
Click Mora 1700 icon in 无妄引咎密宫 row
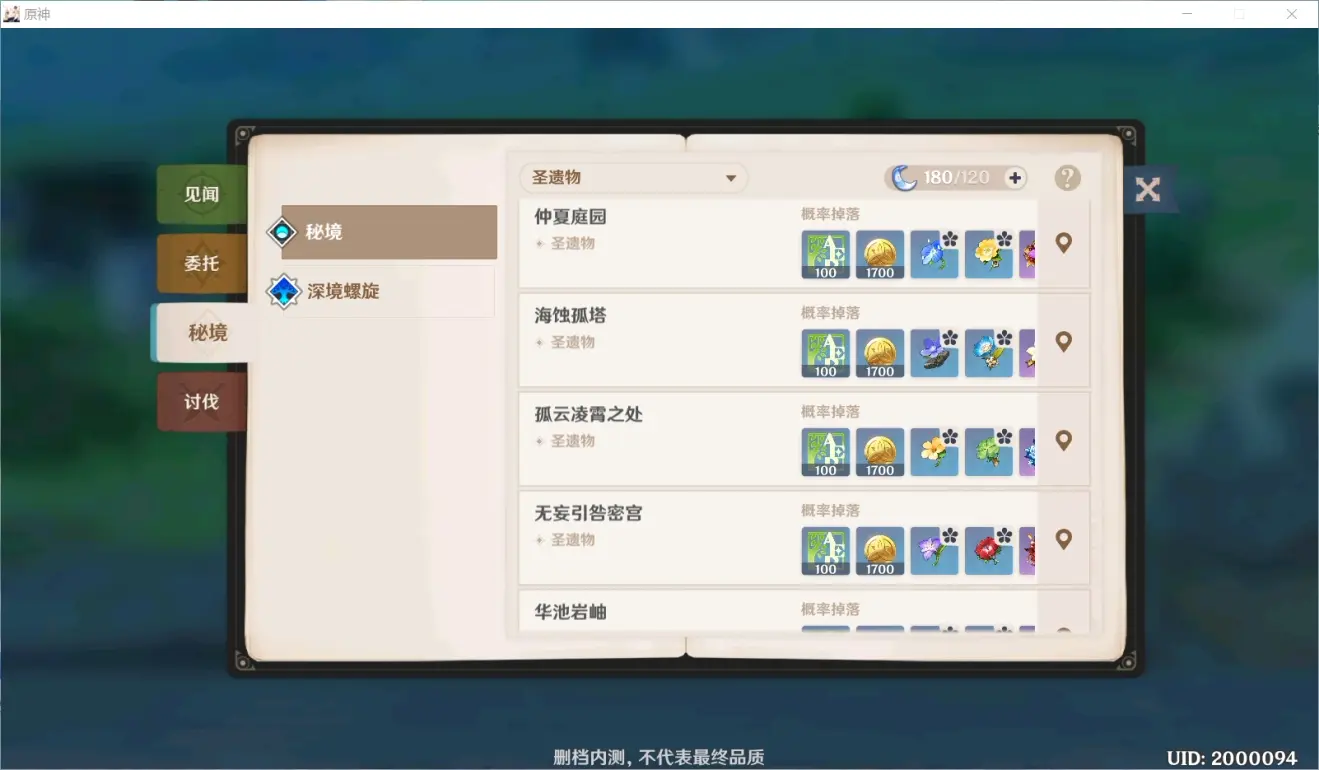pos(880,552)
